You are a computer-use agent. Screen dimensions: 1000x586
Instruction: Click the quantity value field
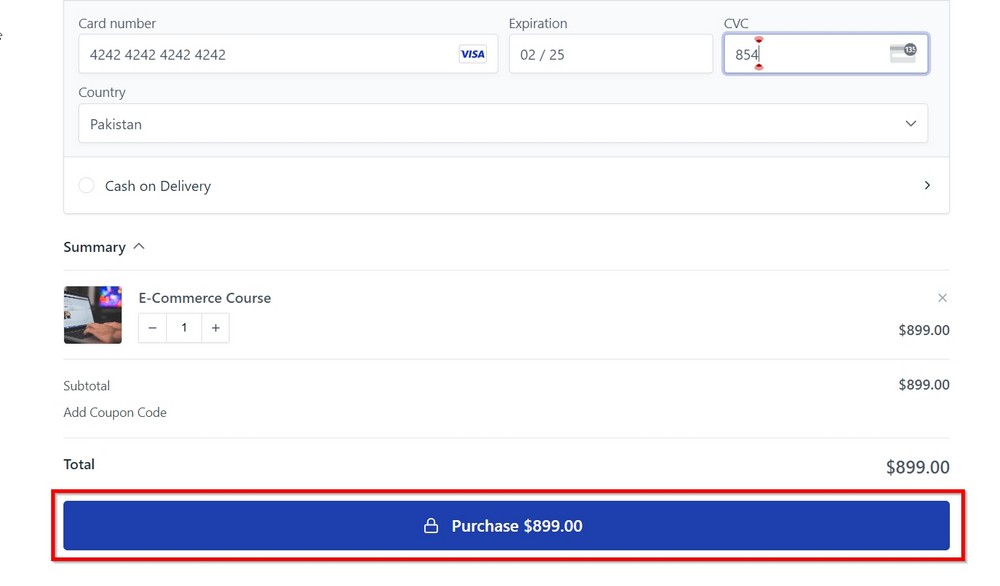pyautogui.click(x=183, y=328)
